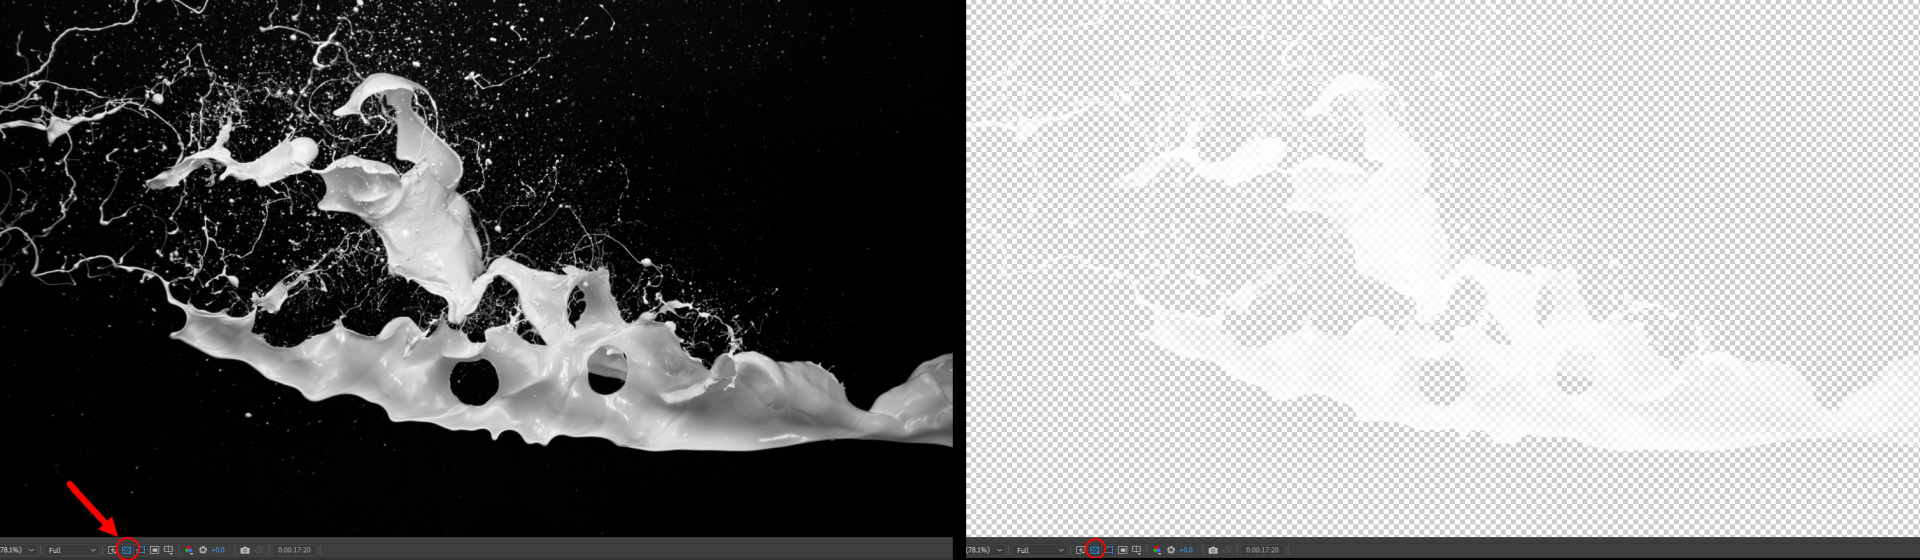Click the right viewer's 0:00:17:20 timecode
The image size is (1920, 560).
coord(1262,550)
